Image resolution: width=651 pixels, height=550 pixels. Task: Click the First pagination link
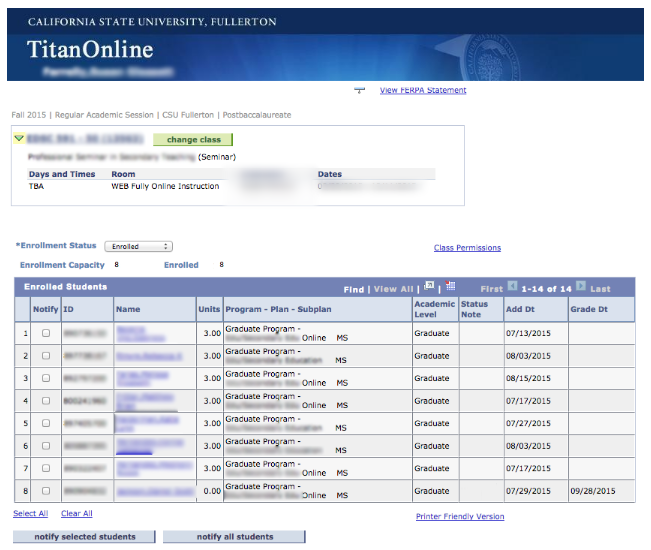coord(492,289)
